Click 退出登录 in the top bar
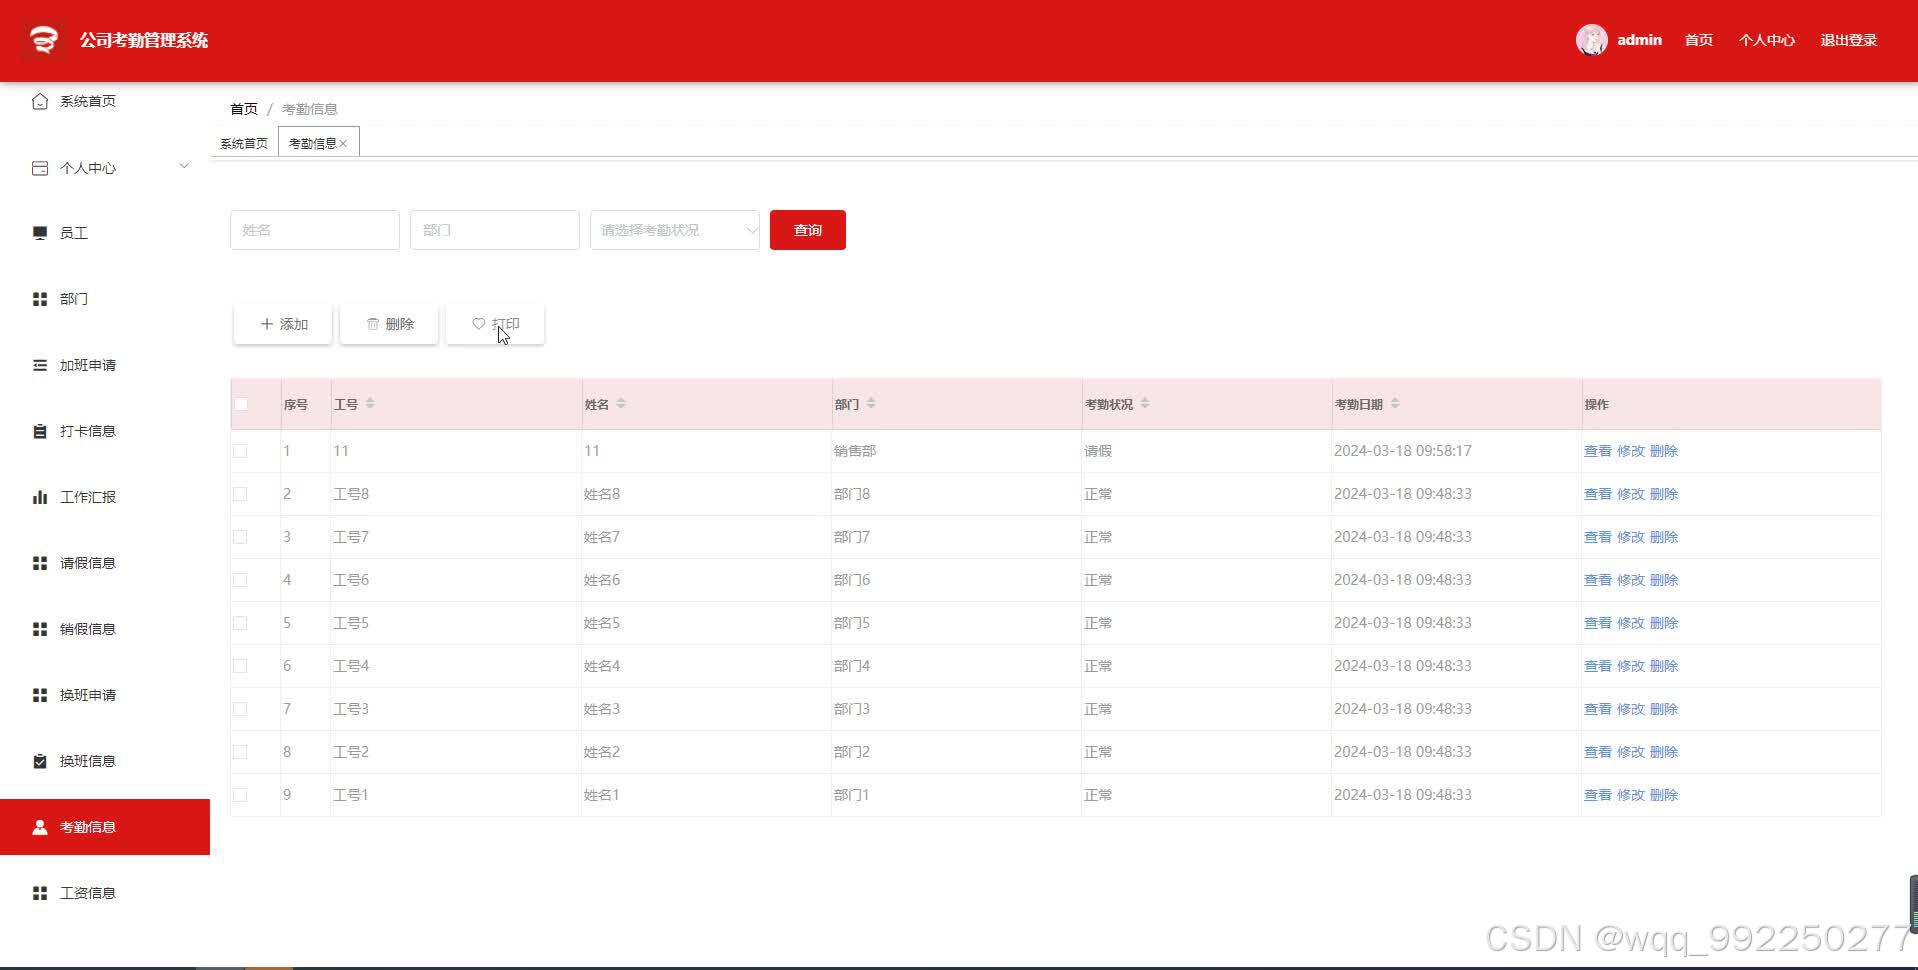Image resolution: width=1918 pixels, height=970 pixels. coord(1848,40)
